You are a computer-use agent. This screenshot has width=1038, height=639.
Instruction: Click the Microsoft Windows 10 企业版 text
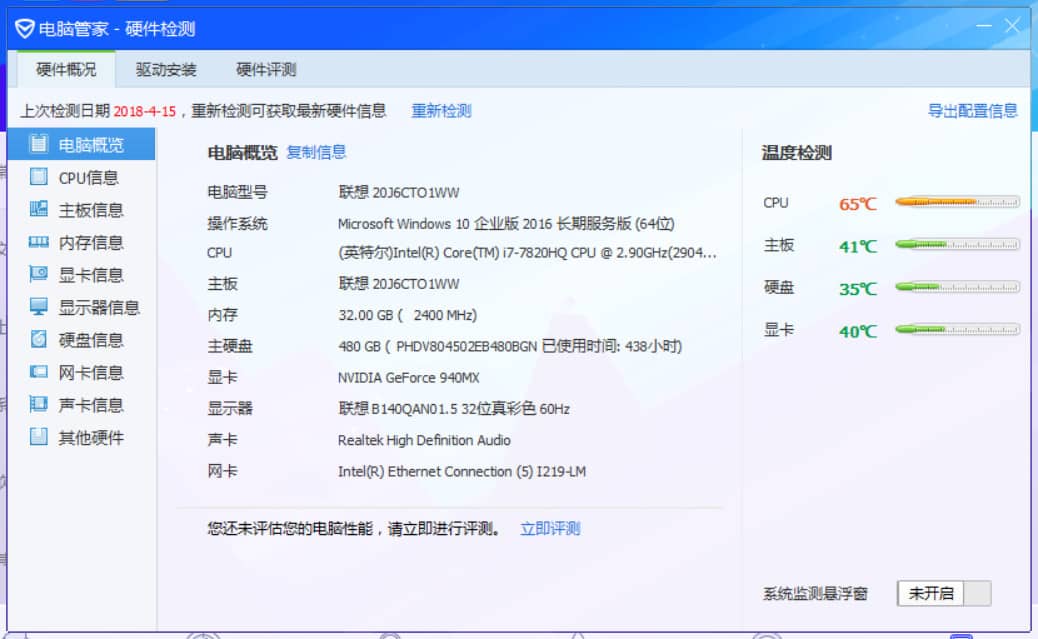click(506, 224)
